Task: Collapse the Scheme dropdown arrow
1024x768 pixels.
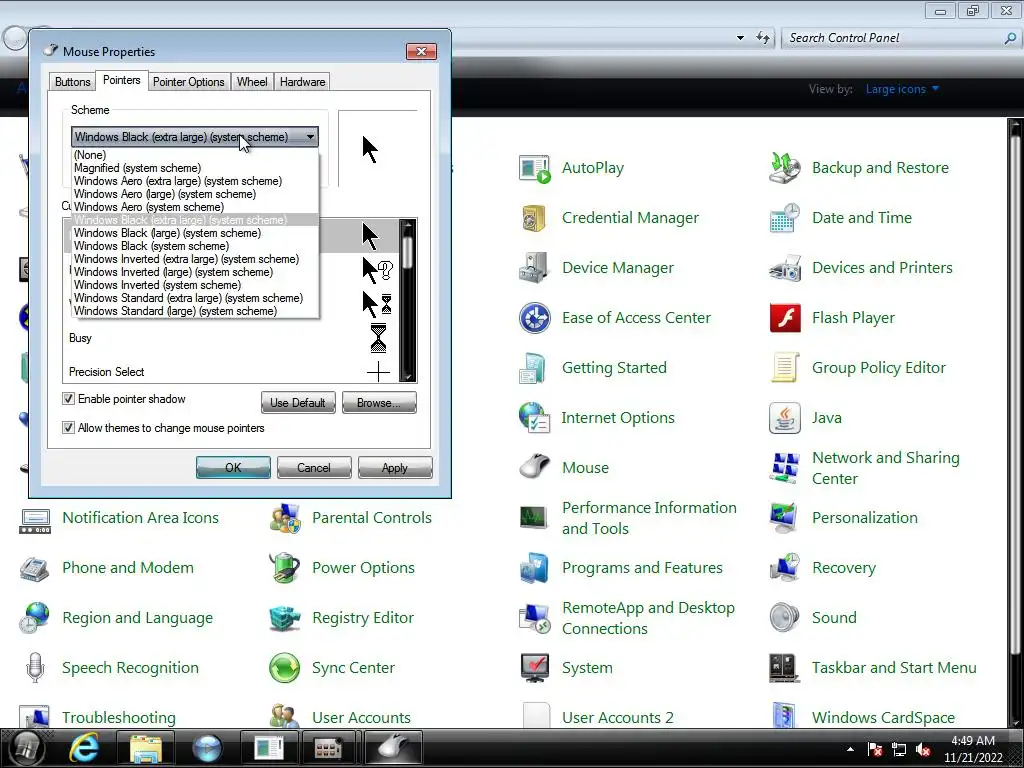Action: pos(310,137)
